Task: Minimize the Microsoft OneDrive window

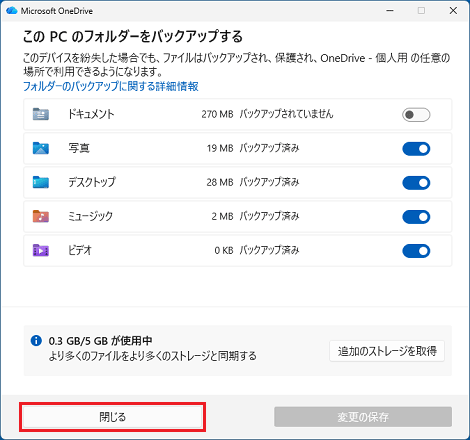Action: point(390,11)
